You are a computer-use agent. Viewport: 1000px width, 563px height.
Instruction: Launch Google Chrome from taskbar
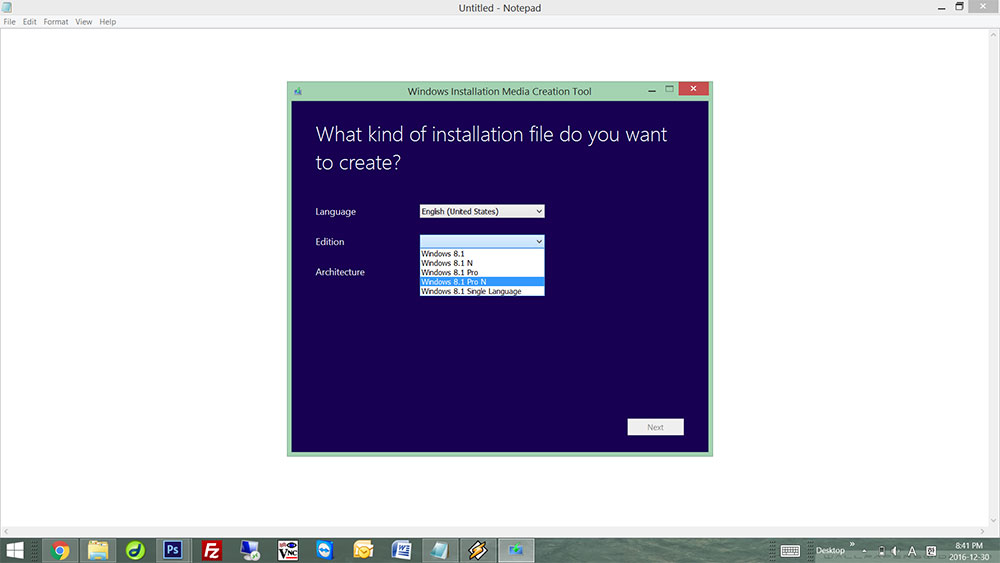coord(60,550)
